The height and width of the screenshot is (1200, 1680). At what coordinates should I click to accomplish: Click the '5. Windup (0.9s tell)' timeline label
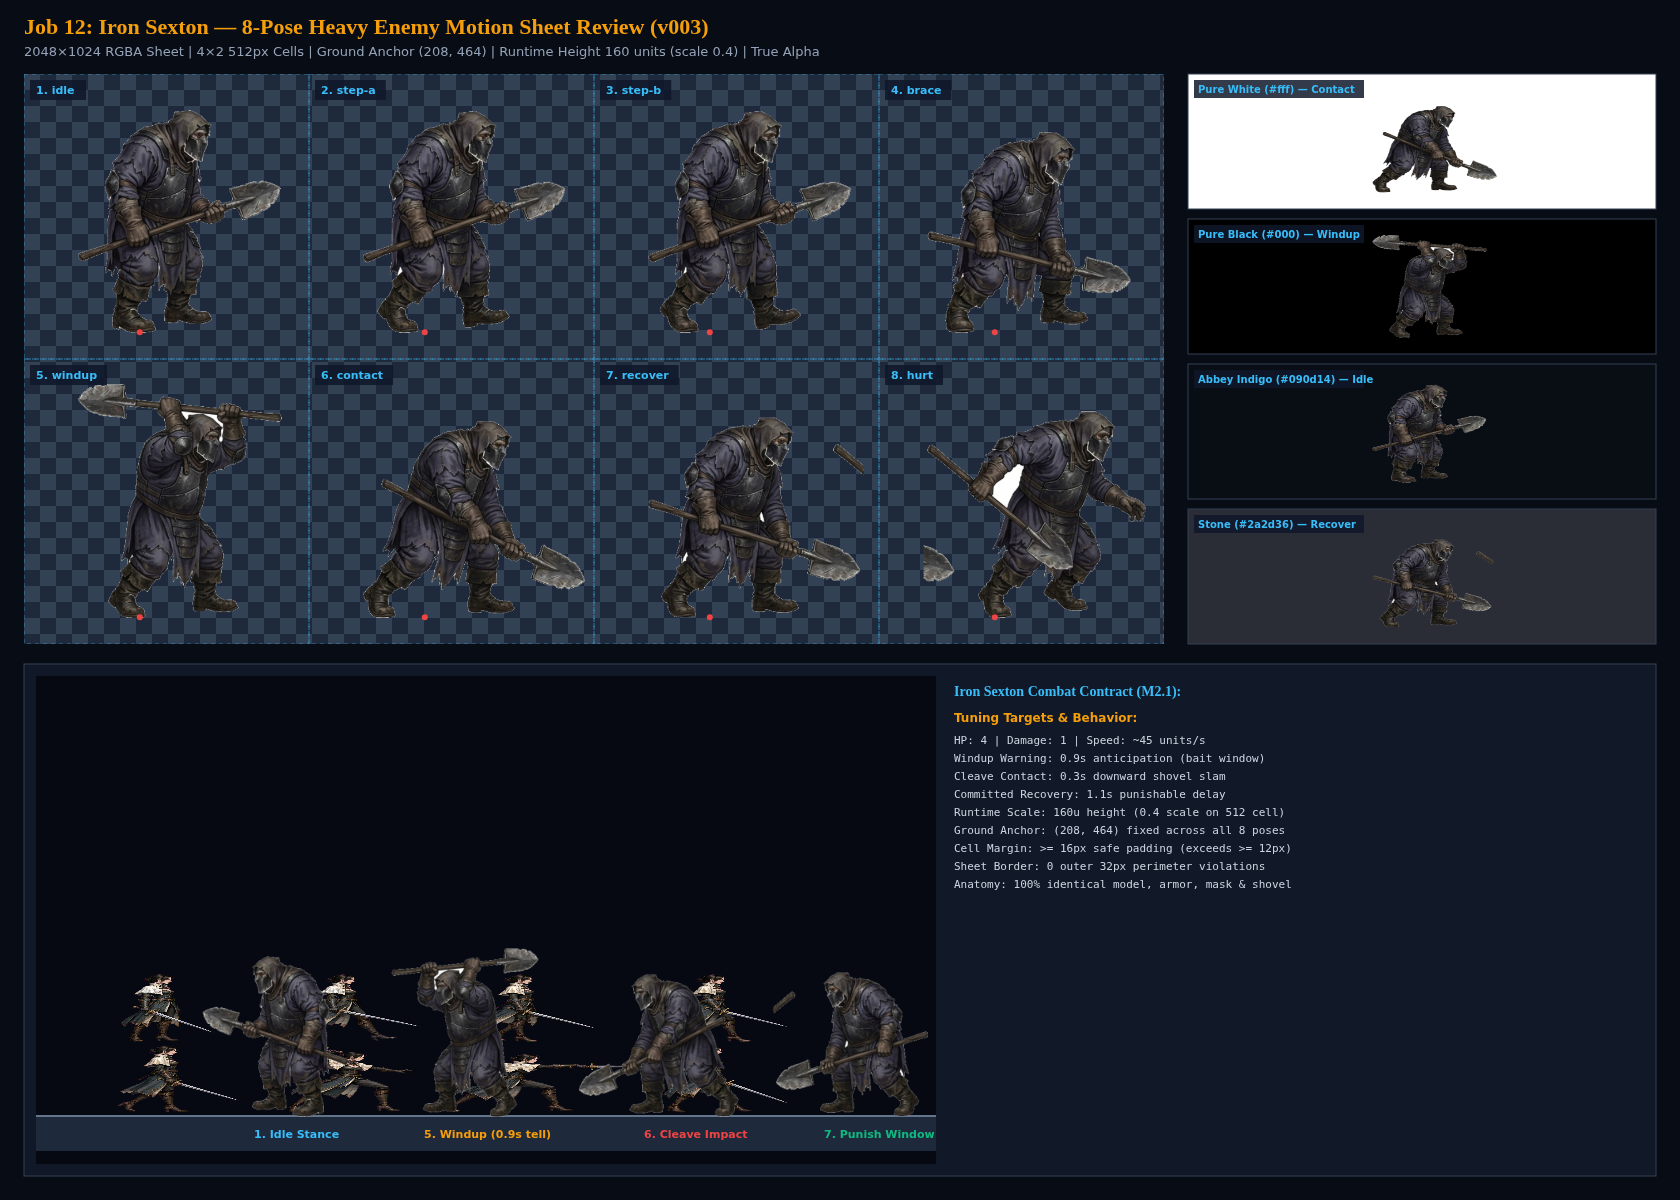click(x=487, y=1134)
